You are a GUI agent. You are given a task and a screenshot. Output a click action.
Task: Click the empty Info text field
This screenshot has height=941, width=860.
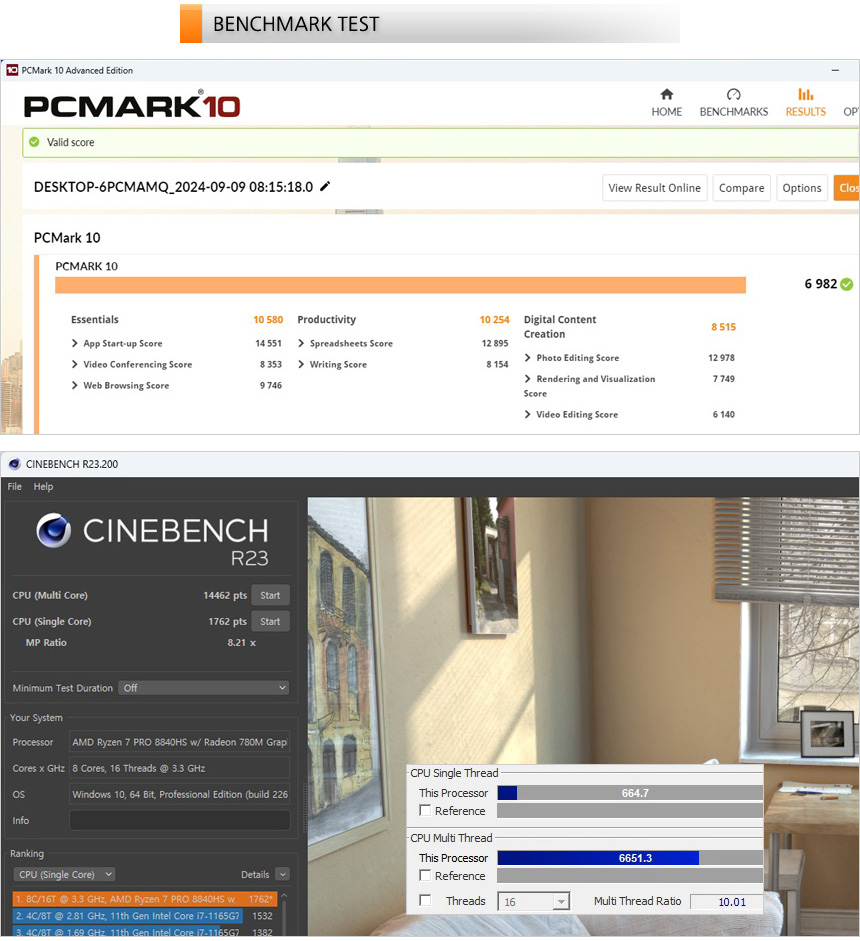(179, 821)
